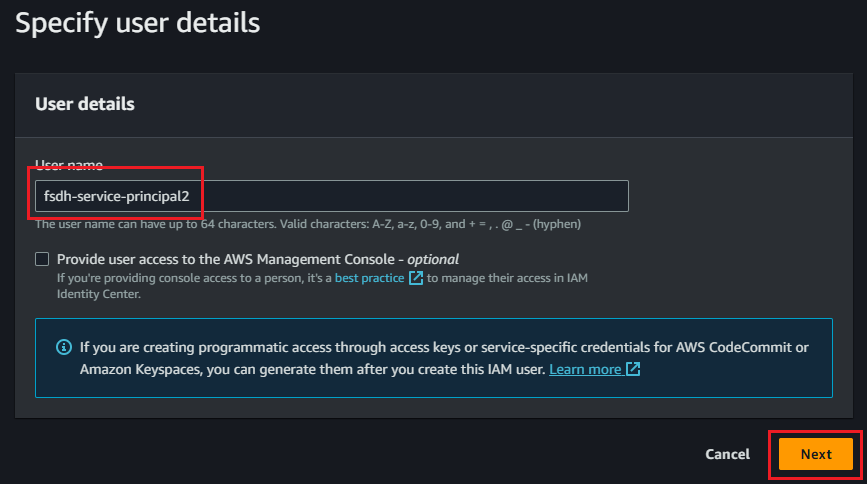Click the word optional in checkbox label
Image resolution: width=867 pixels, height=484 pixels.
click(432, 259)
